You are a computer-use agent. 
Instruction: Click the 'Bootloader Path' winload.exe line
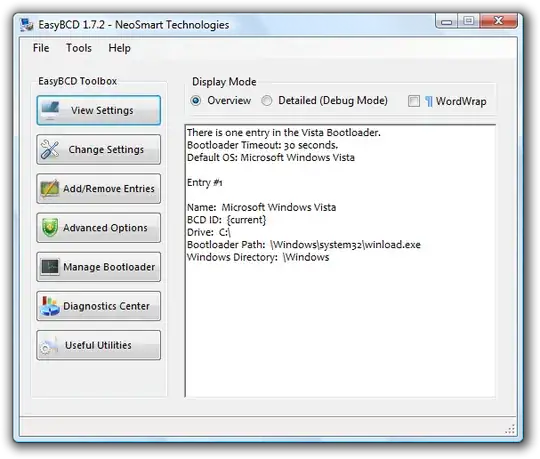pos(304,245)
